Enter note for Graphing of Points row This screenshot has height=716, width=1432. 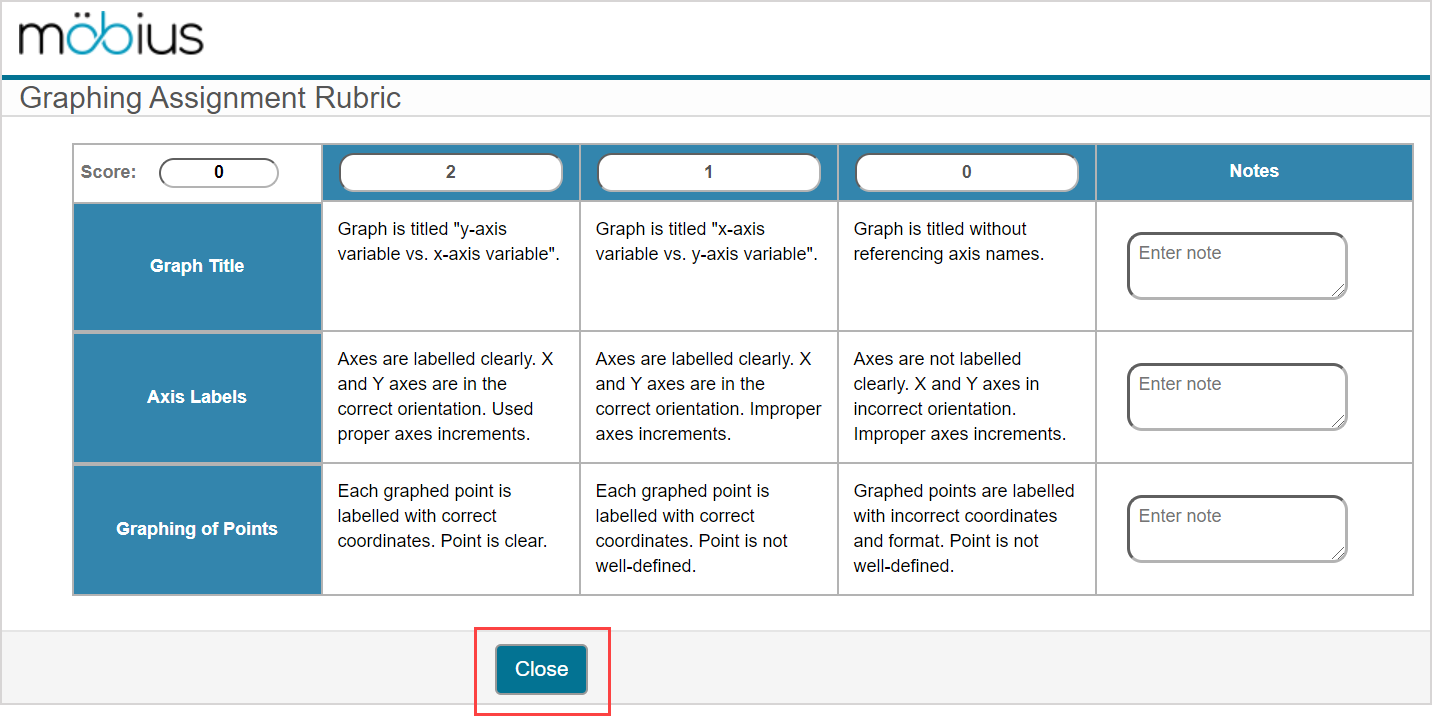pos(1237,529)
